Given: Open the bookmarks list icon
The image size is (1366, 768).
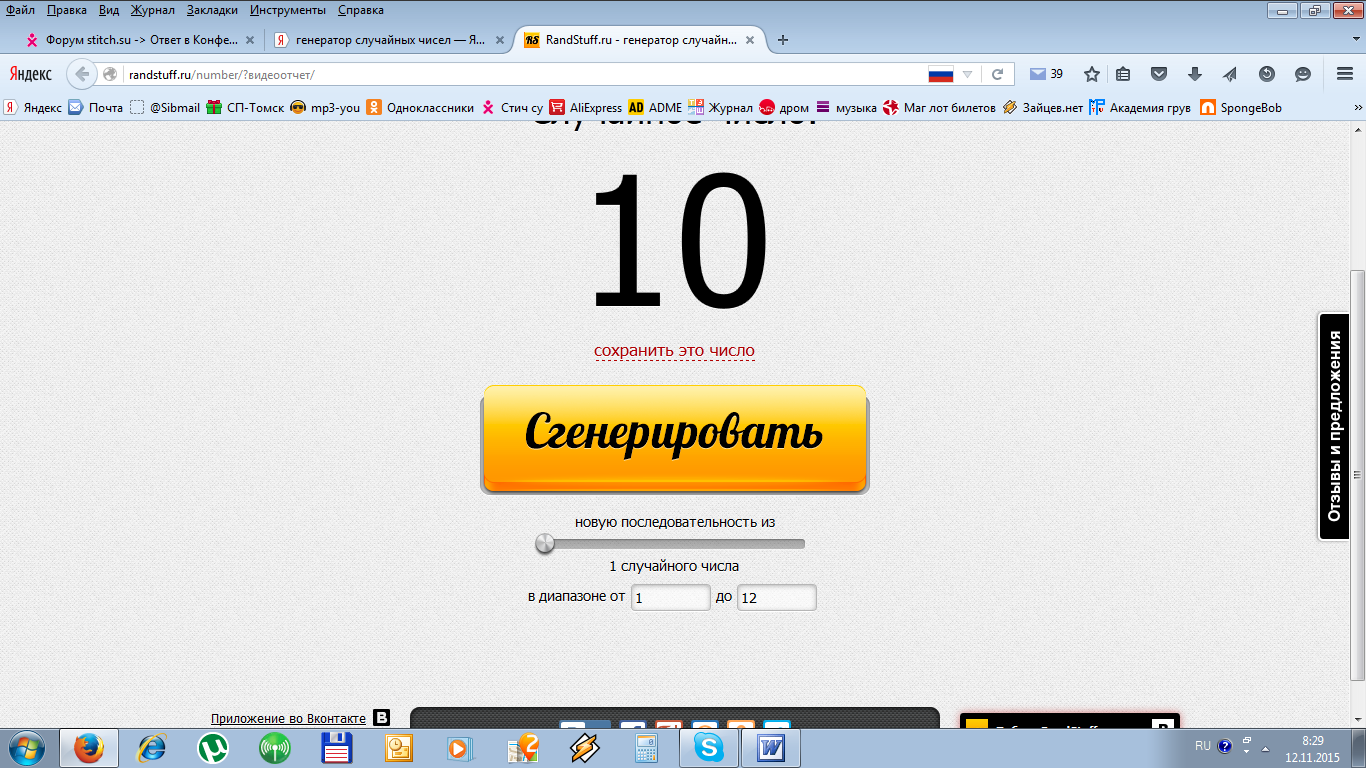Looking at the screenshot, I should click(x=1123, y=74).
